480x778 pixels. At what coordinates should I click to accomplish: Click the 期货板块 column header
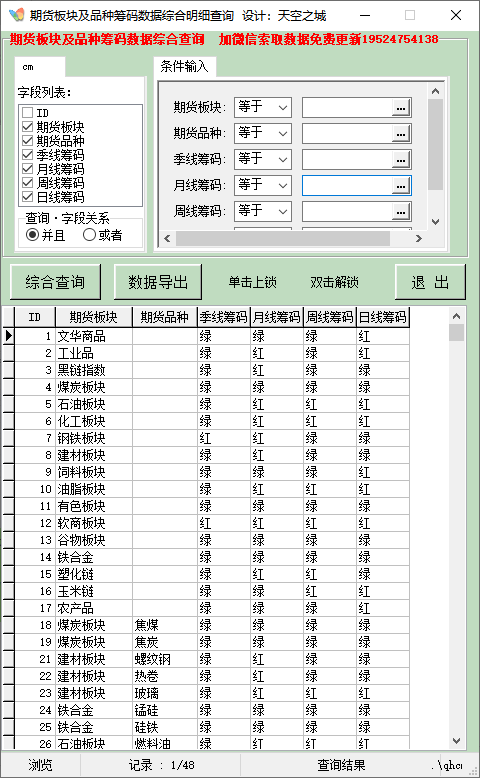point(93,317)
